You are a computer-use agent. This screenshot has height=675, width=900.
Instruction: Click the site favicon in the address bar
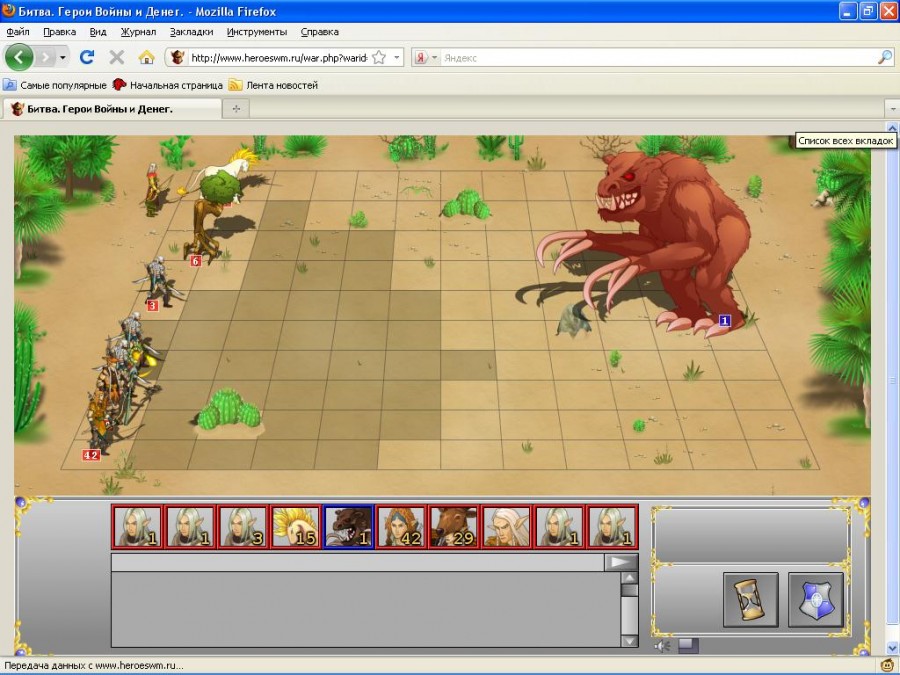coord(178,57)
